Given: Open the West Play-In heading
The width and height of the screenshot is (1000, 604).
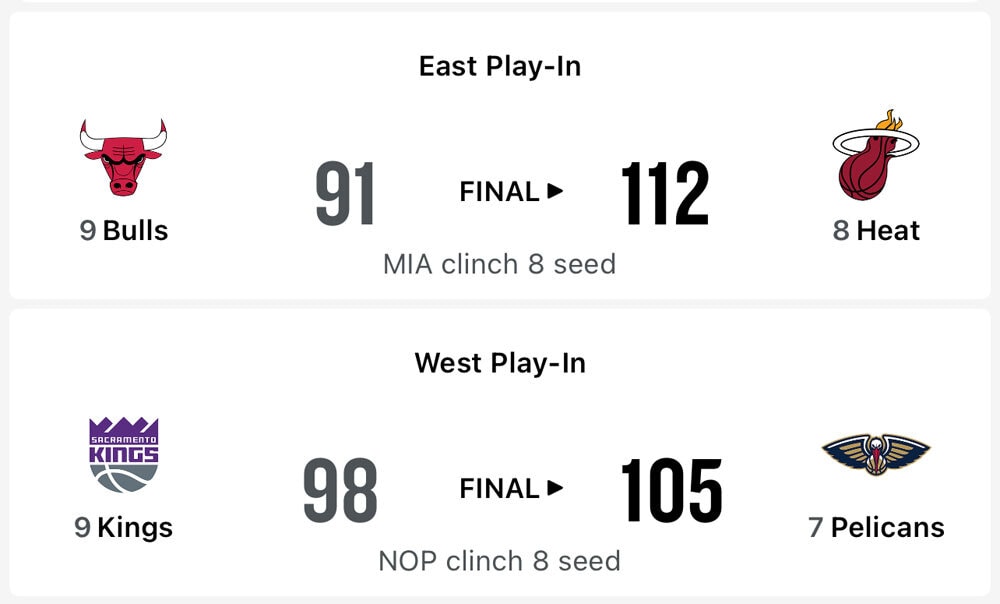Looking at the screenshot, I should pyautogui.click(x=500, y=362).
